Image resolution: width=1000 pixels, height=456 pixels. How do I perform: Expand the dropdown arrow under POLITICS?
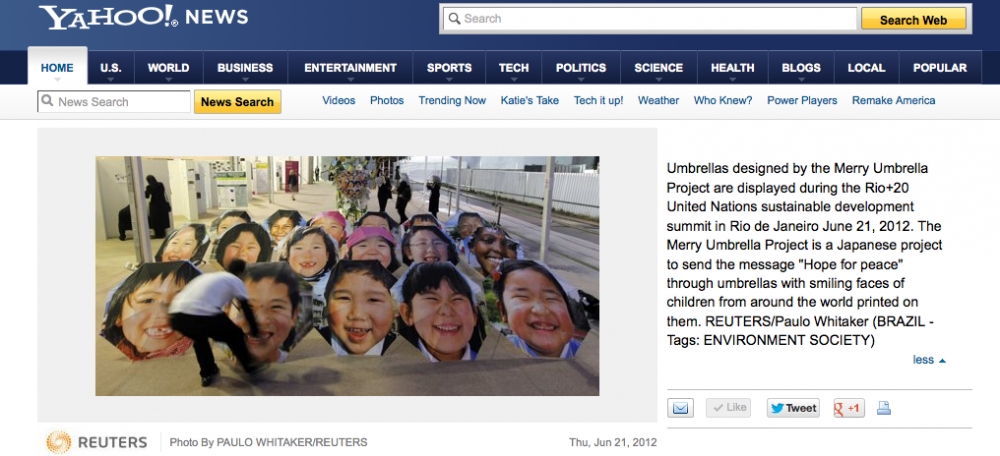(580, 80)
